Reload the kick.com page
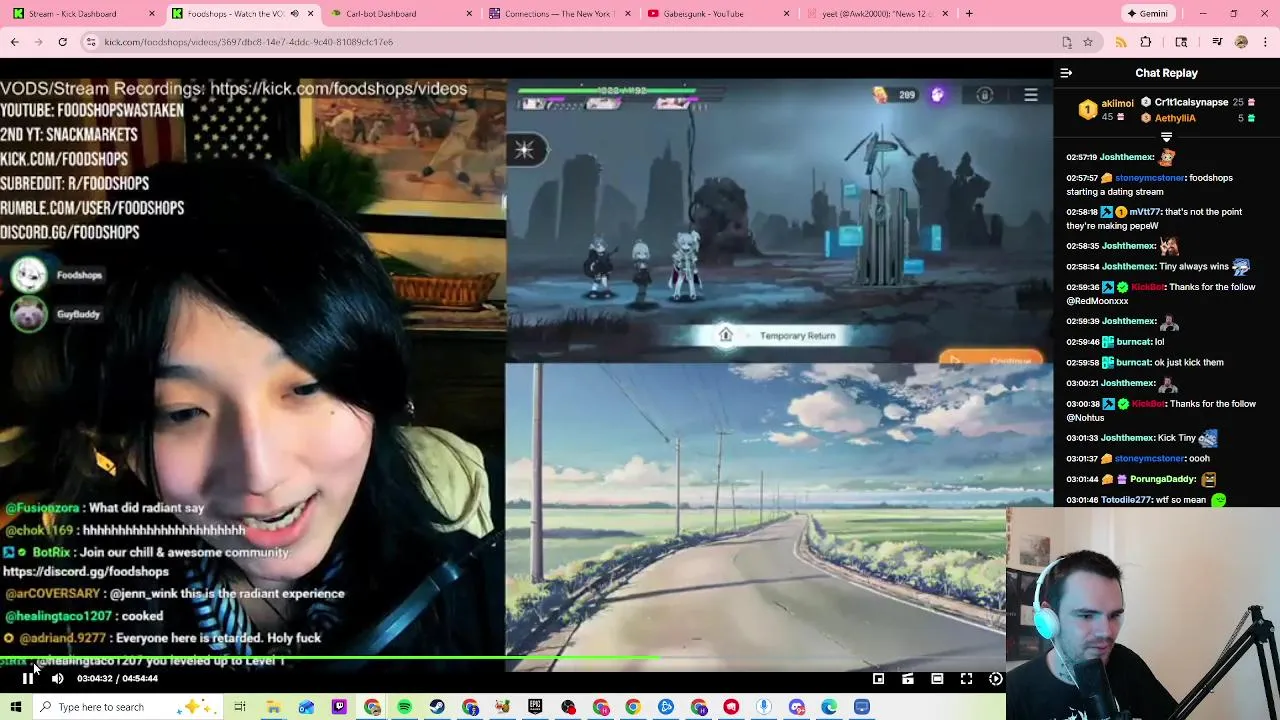The width and height of the screenshot is (1280, 720). 62,42
